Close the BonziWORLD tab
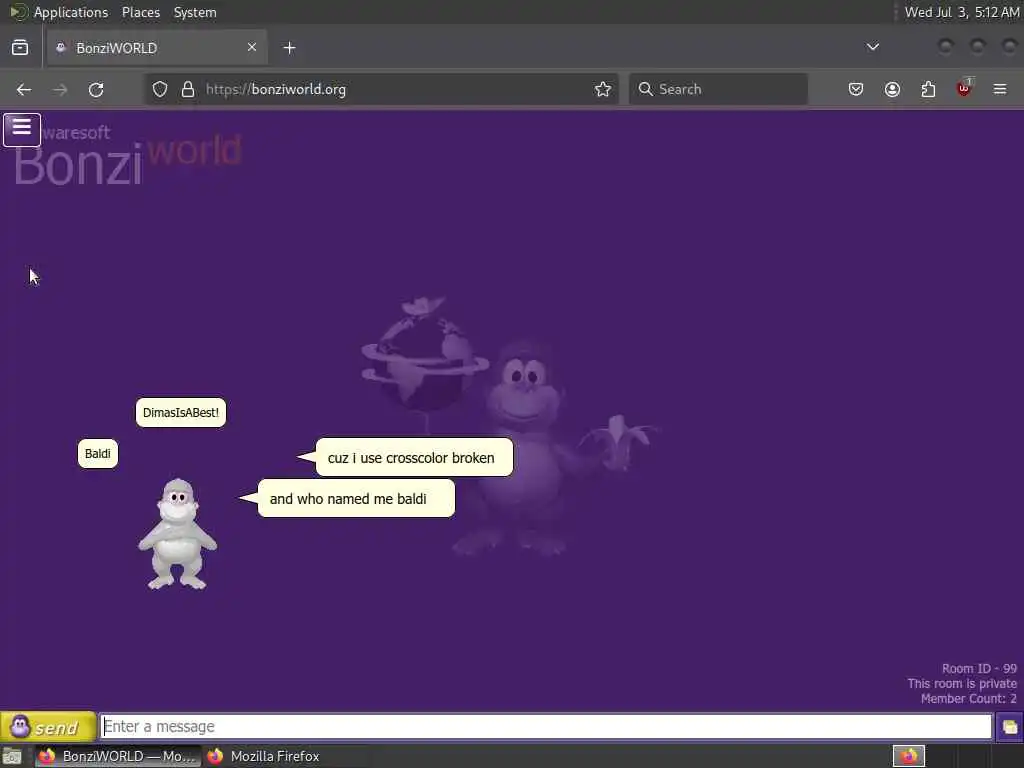This screenshot has width=1024, height=768. [252, 47]
